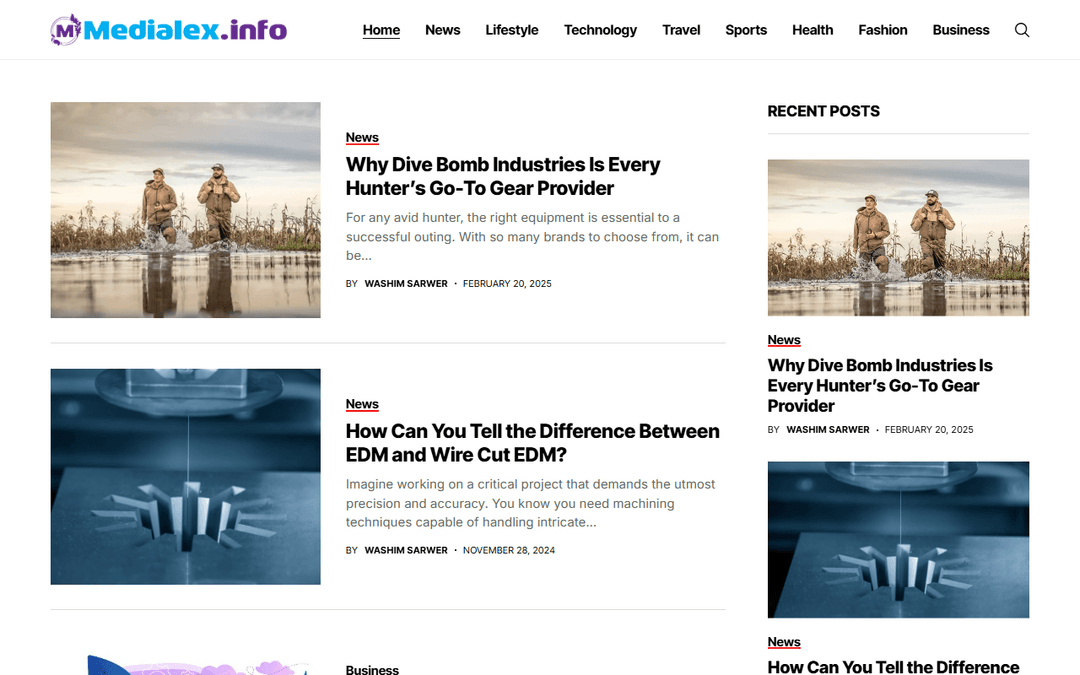This screenshot has width=1080, height=675.
Task: Open main headline 'How Can You Tell the Difference Between EDM'
Action: (532, 443)
